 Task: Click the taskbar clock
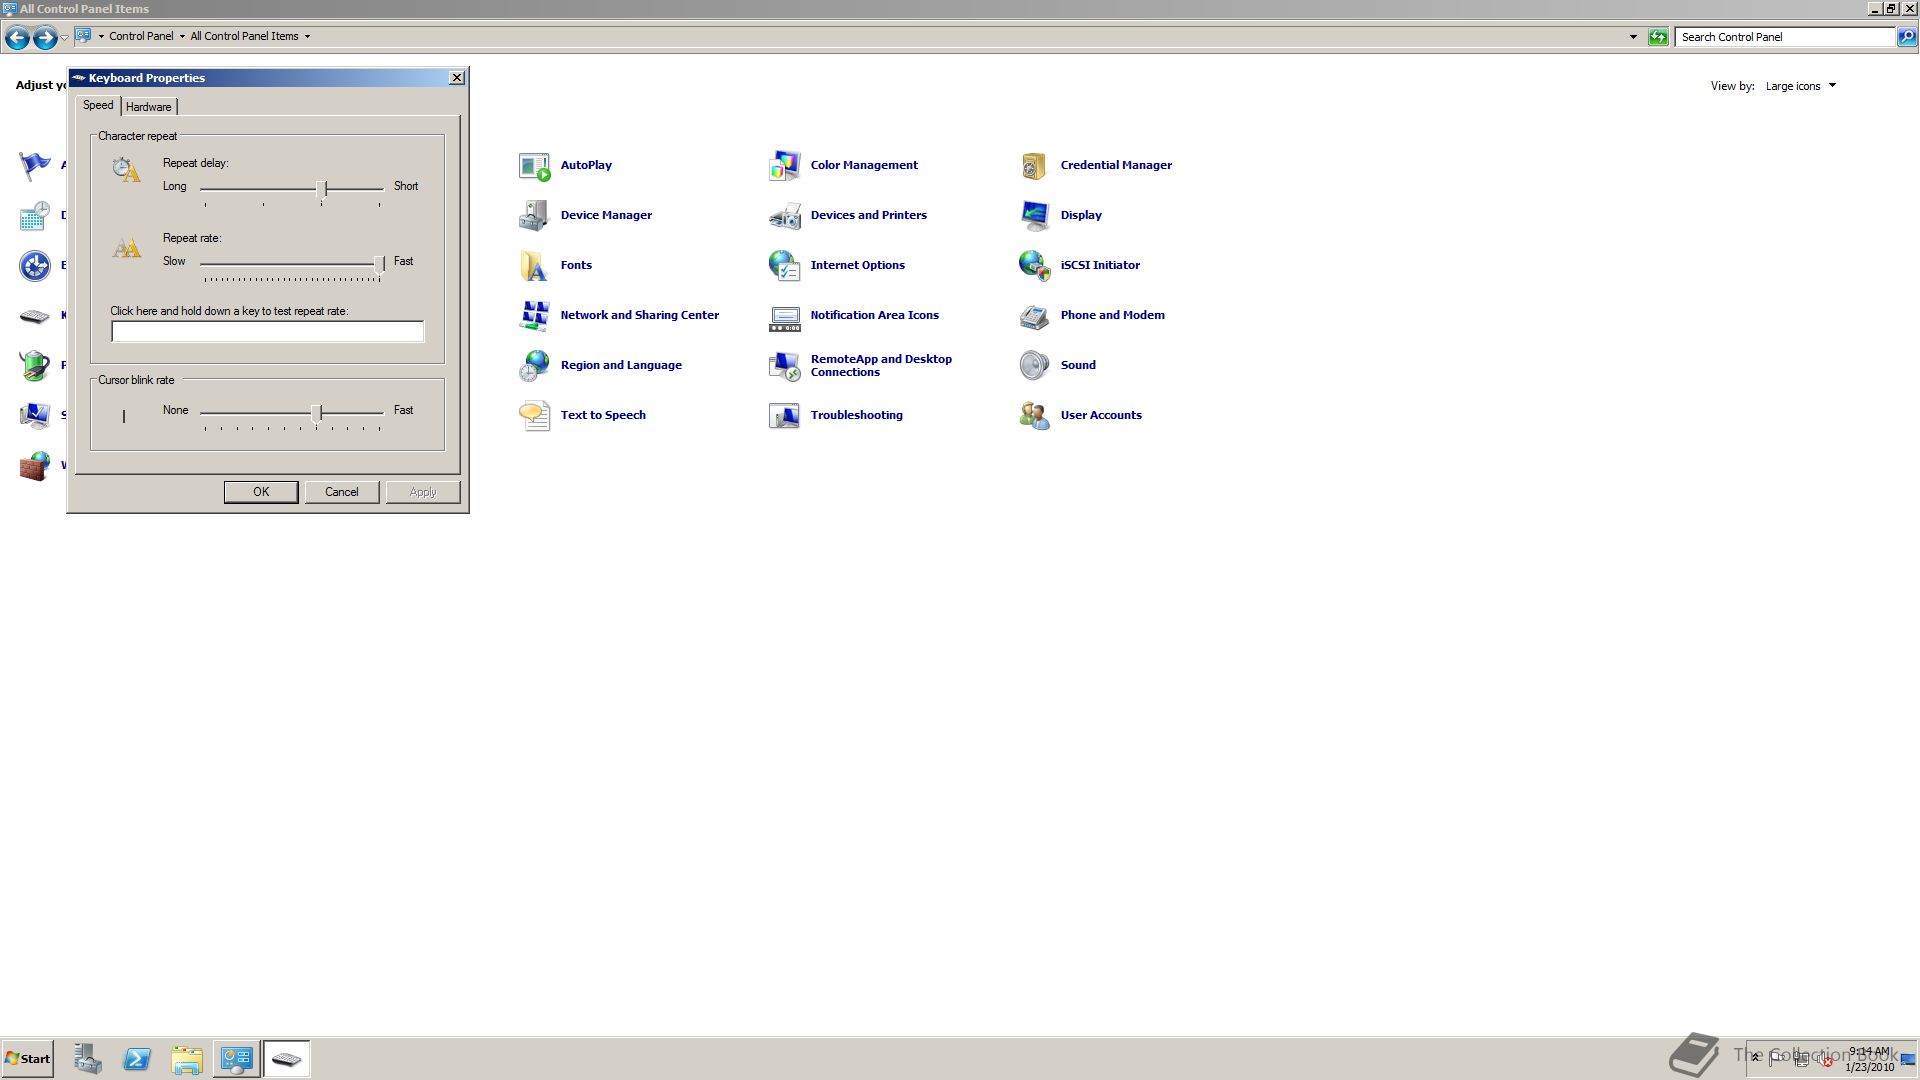pos(1869,1059)
